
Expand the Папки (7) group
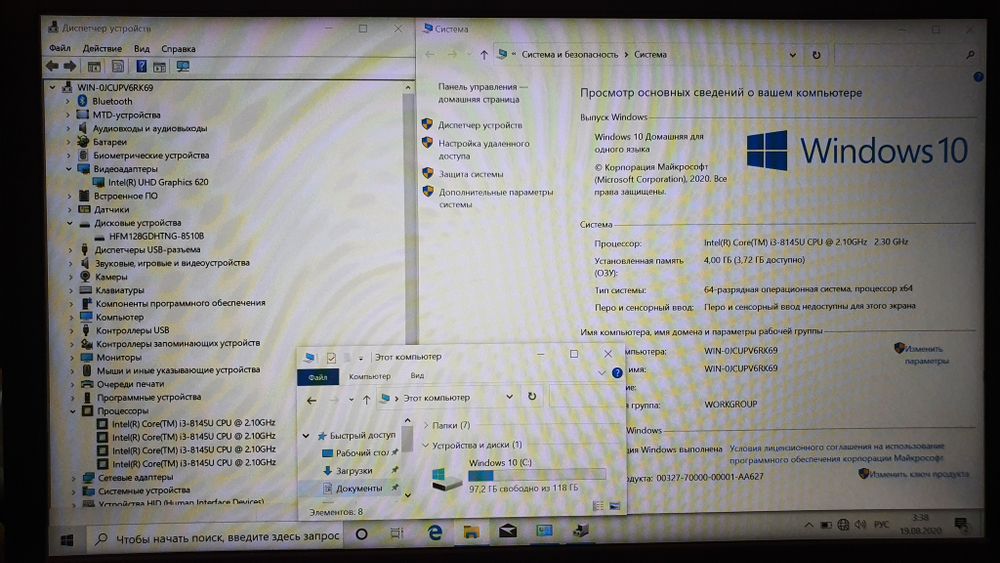425,425
